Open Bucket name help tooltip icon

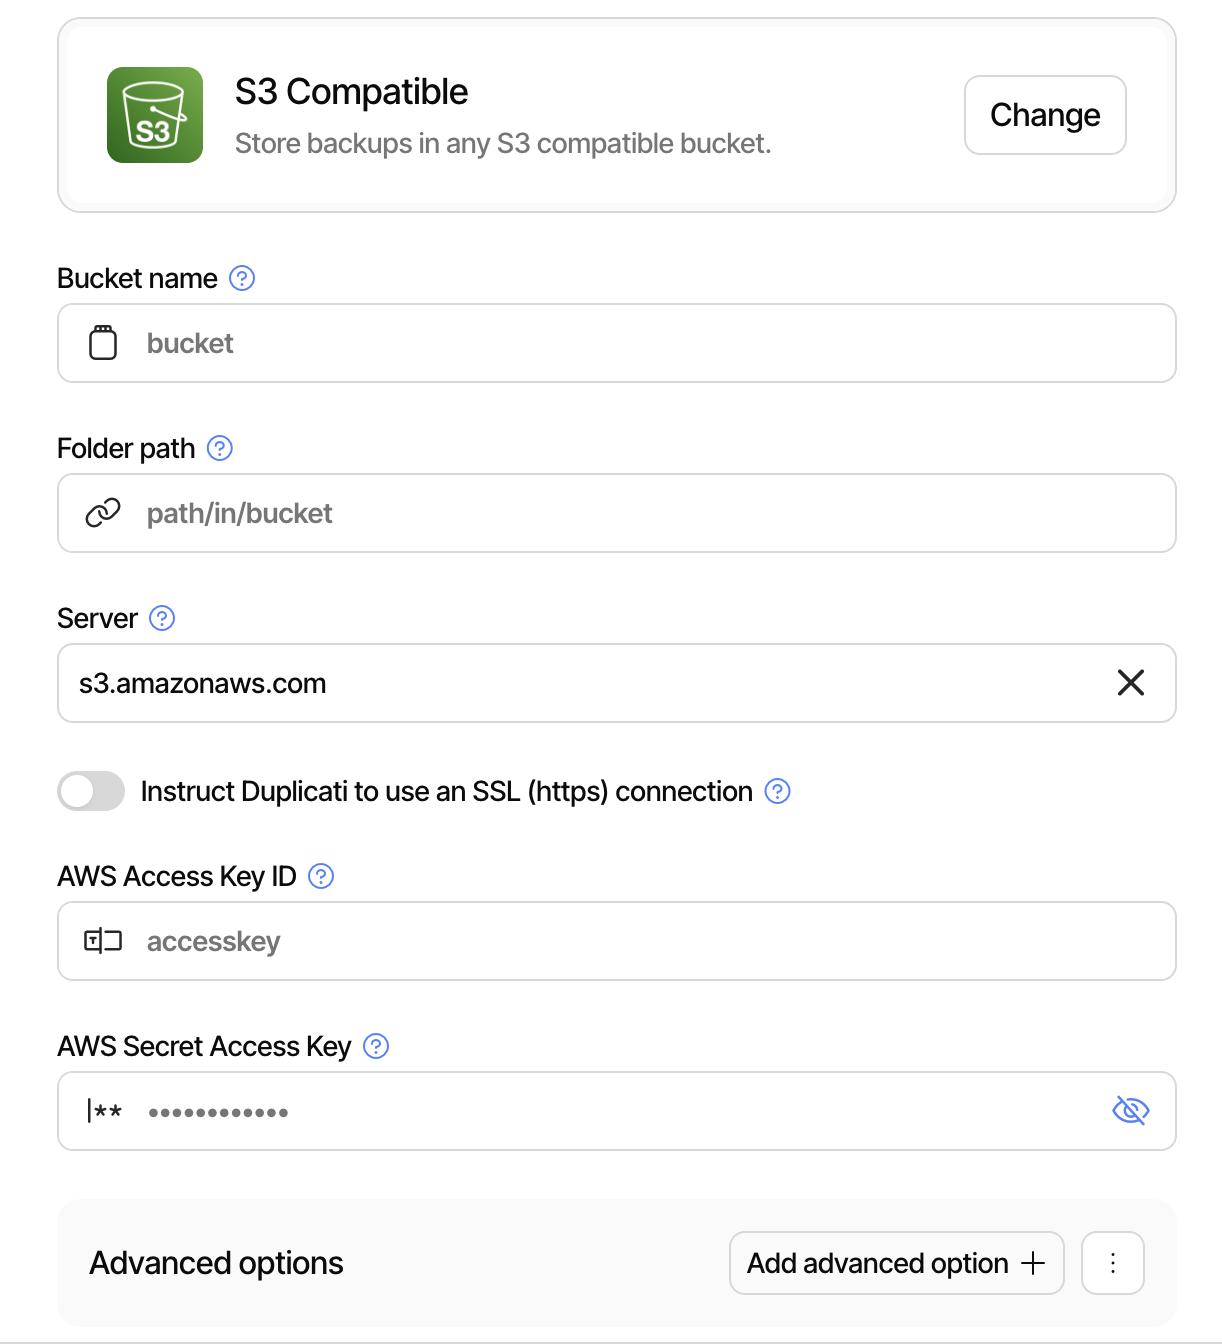[242, 278]
